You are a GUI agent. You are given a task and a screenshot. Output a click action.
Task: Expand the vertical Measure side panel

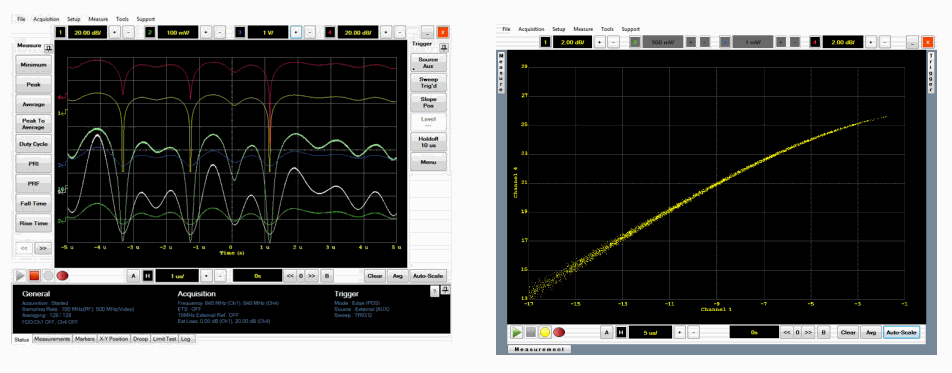click(x=502, y=73)
